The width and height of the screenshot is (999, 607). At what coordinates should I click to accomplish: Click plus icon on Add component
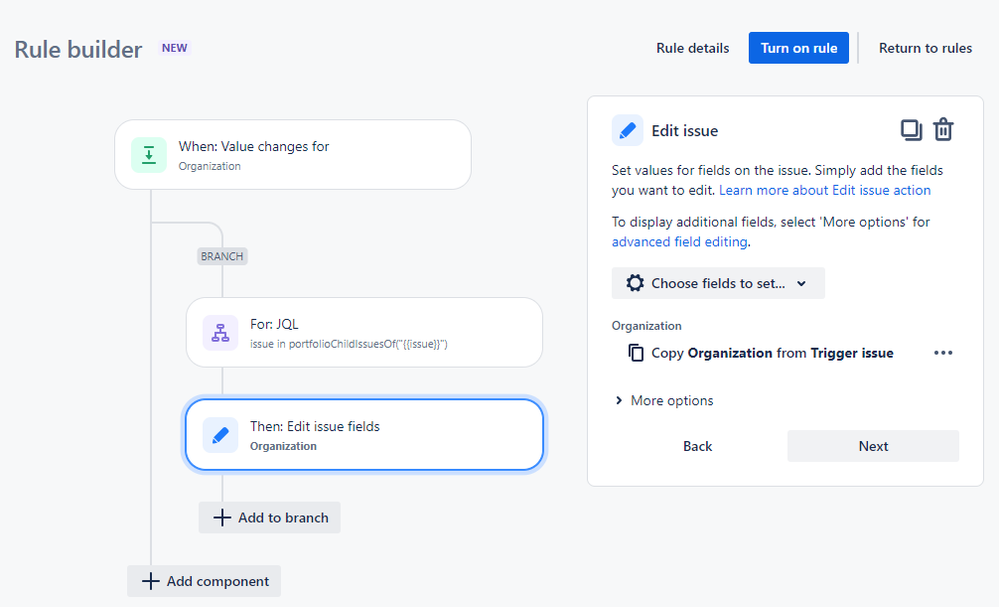pyautogui.click(x=150, y=581)
